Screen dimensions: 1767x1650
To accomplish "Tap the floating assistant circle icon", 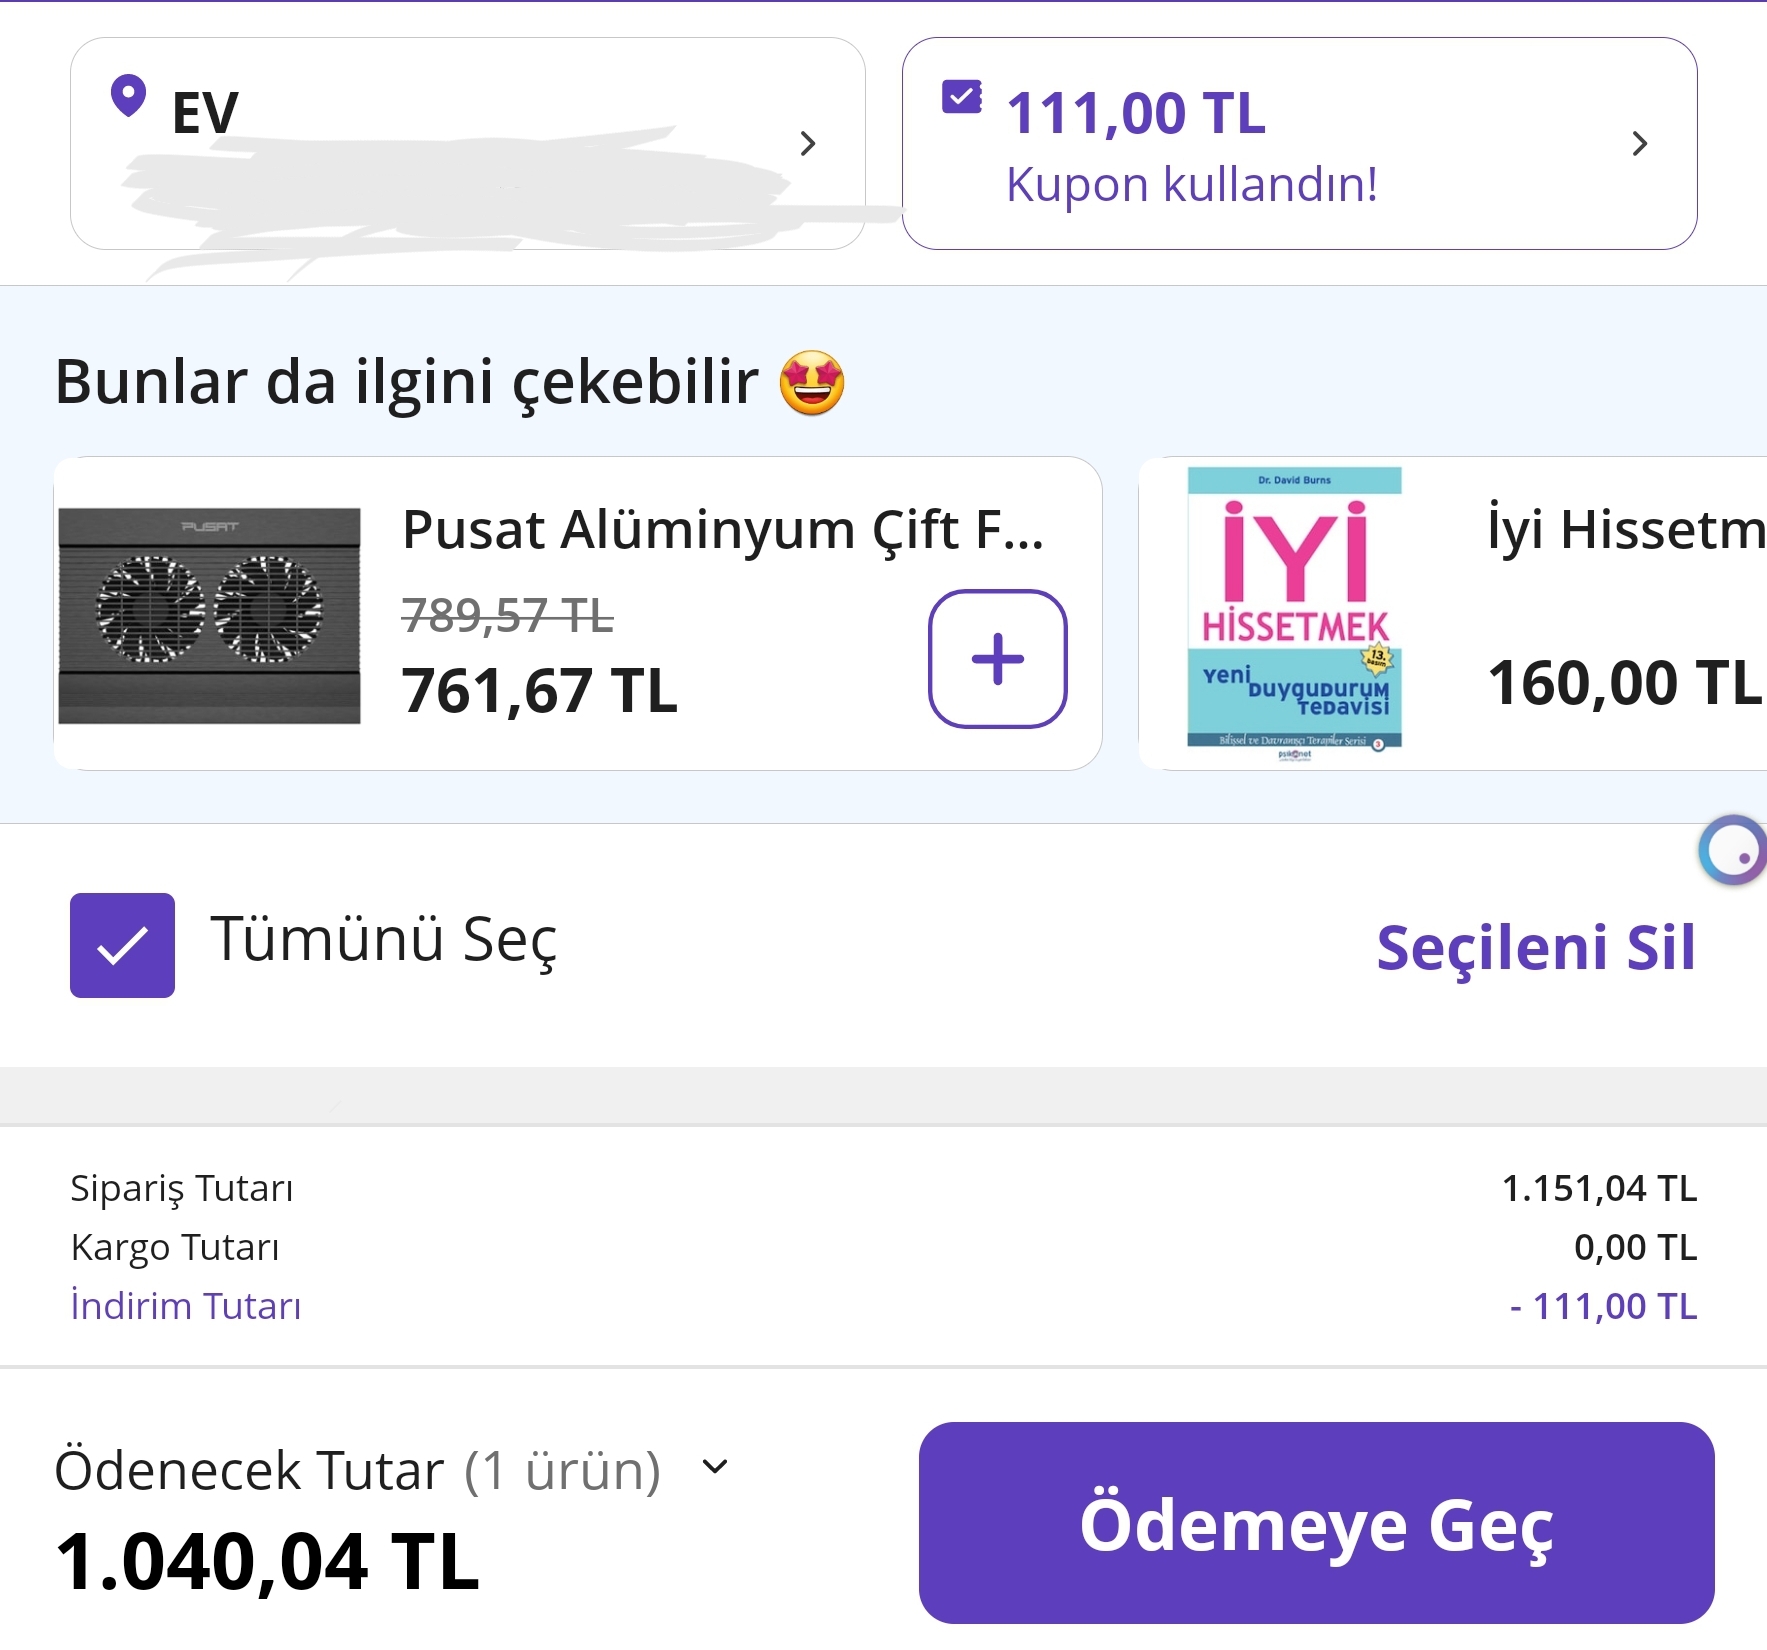I will [1734, 850].
